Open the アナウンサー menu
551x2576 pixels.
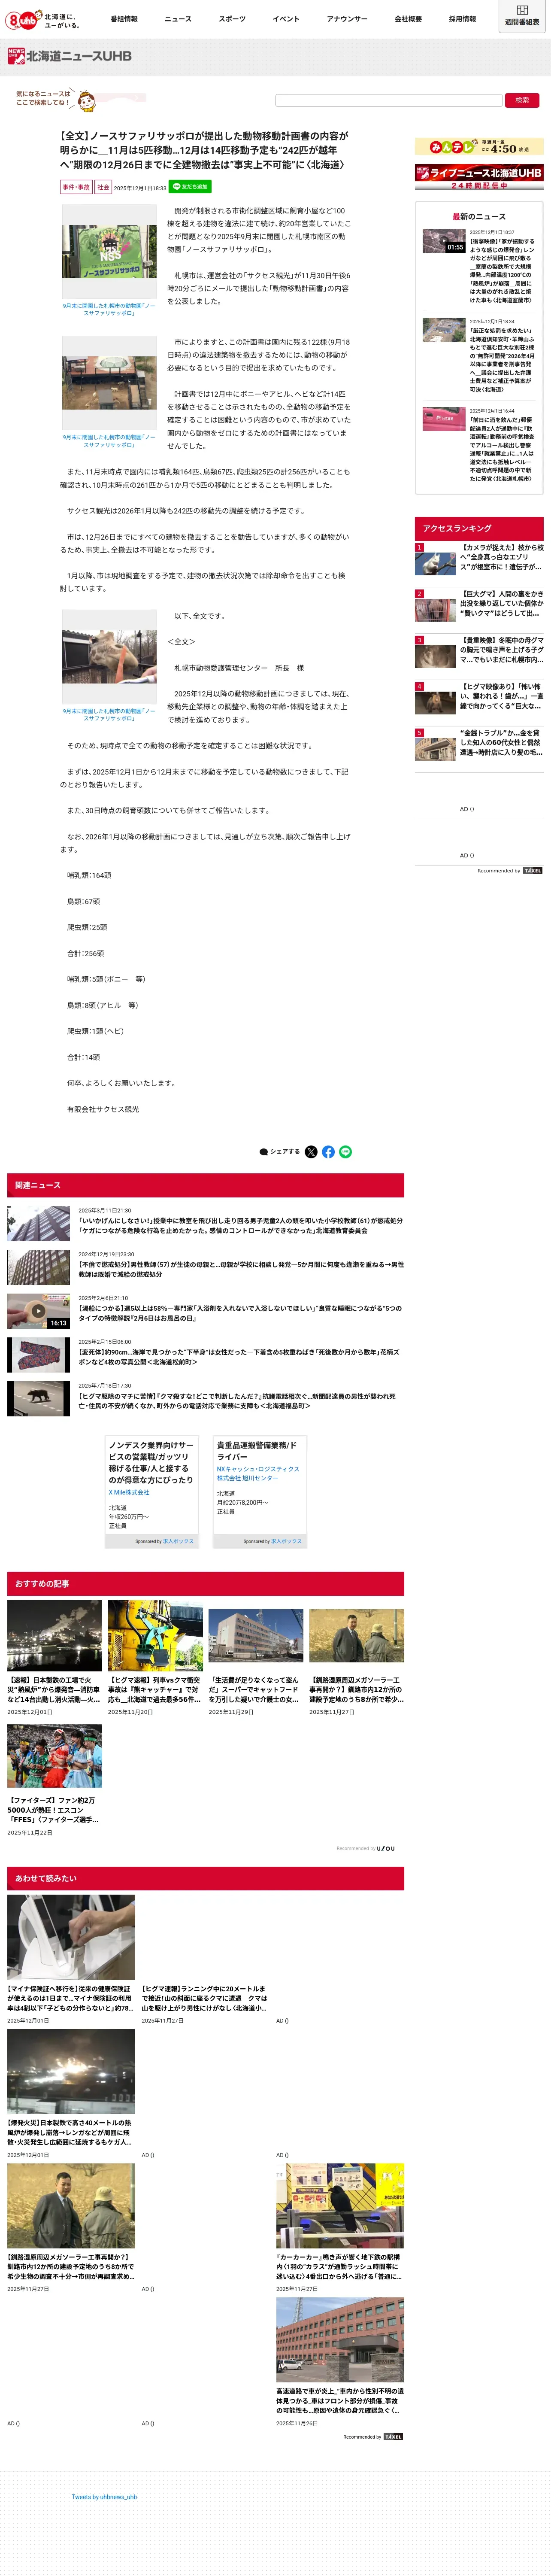coord(347,19)
